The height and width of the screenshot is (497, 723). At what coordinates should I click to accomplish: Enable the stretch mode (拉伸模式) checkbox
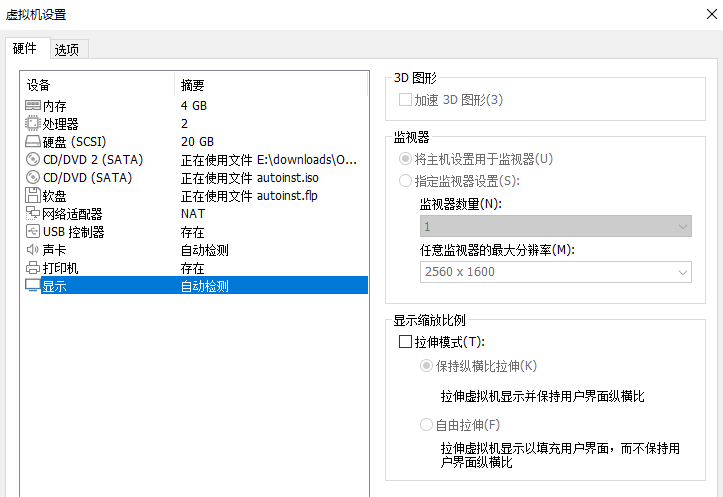click(406, 342)
